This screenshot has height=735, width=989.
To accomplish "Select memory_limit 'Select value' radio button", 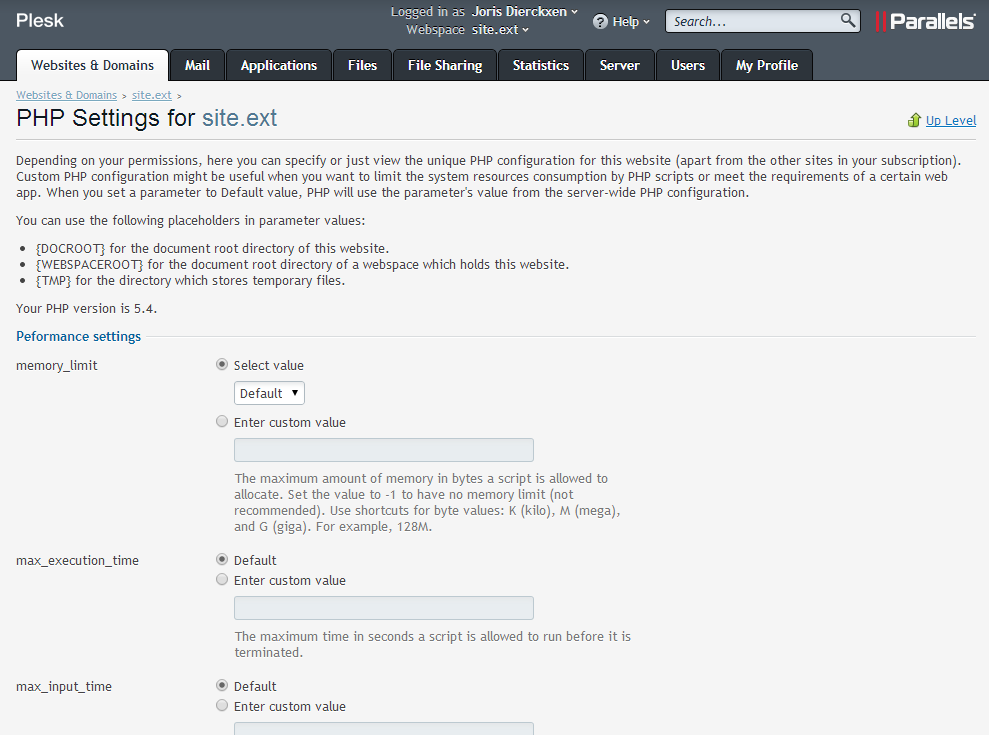I will pos(222,365).
